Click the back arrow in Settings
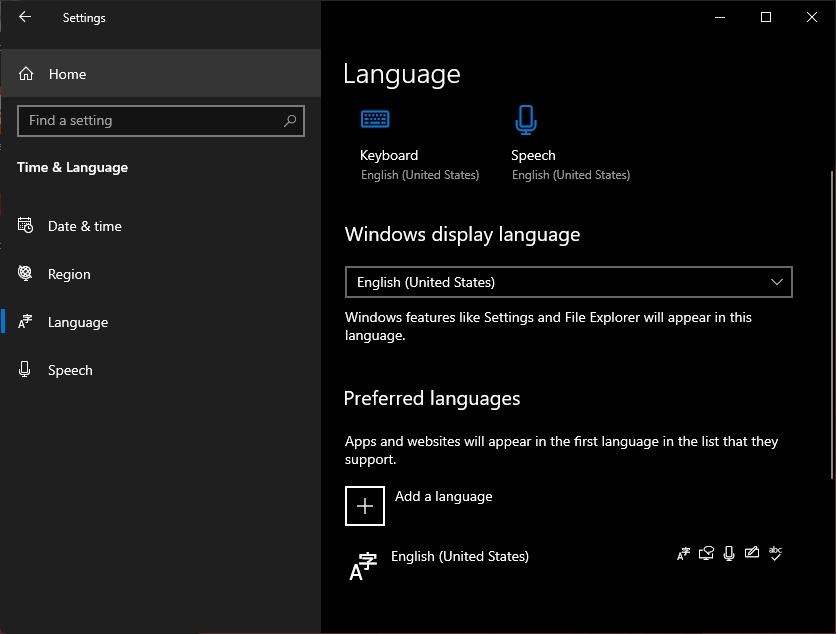The height and width of the screenshot is (634, 836). click(x=25, y=17)
